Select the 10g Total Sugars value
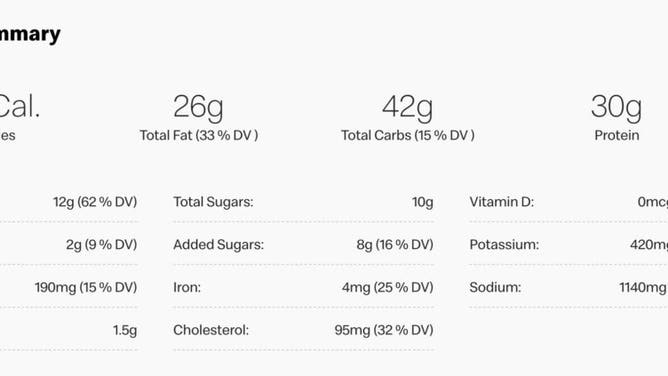Screen dimensions: 668x376 (x=423, y=202)
